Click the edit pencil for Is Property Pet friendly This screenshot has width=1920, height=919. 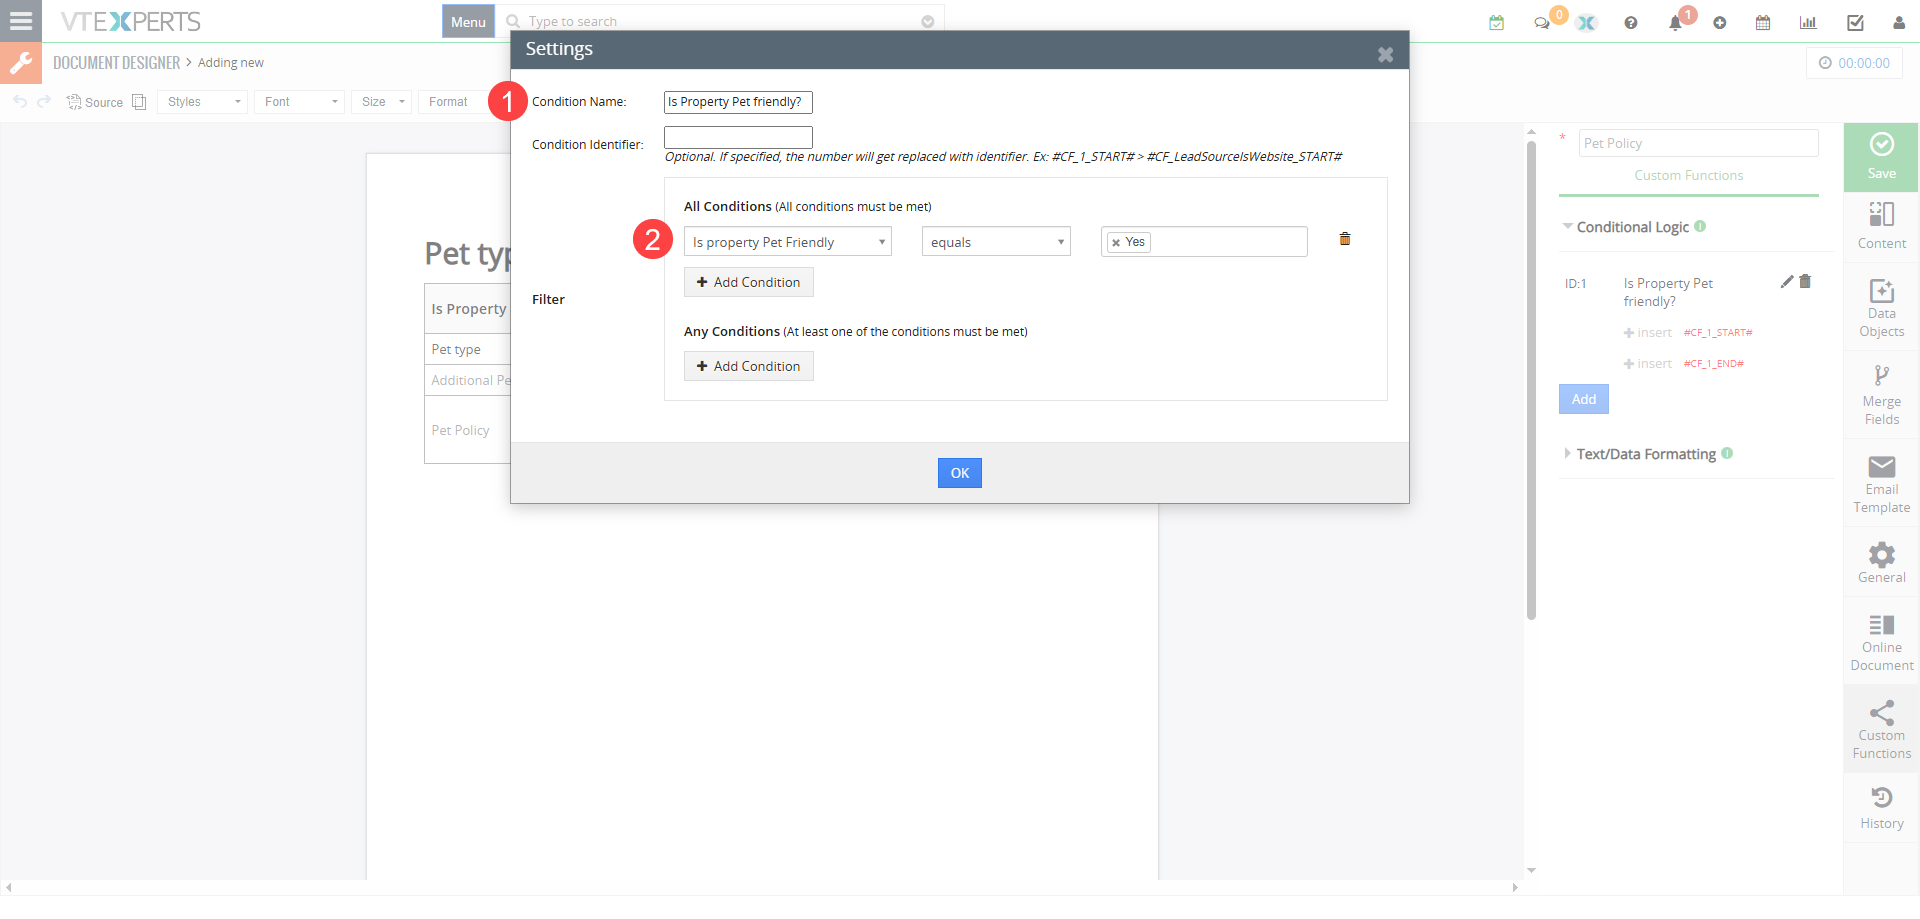pos(1787,282)
